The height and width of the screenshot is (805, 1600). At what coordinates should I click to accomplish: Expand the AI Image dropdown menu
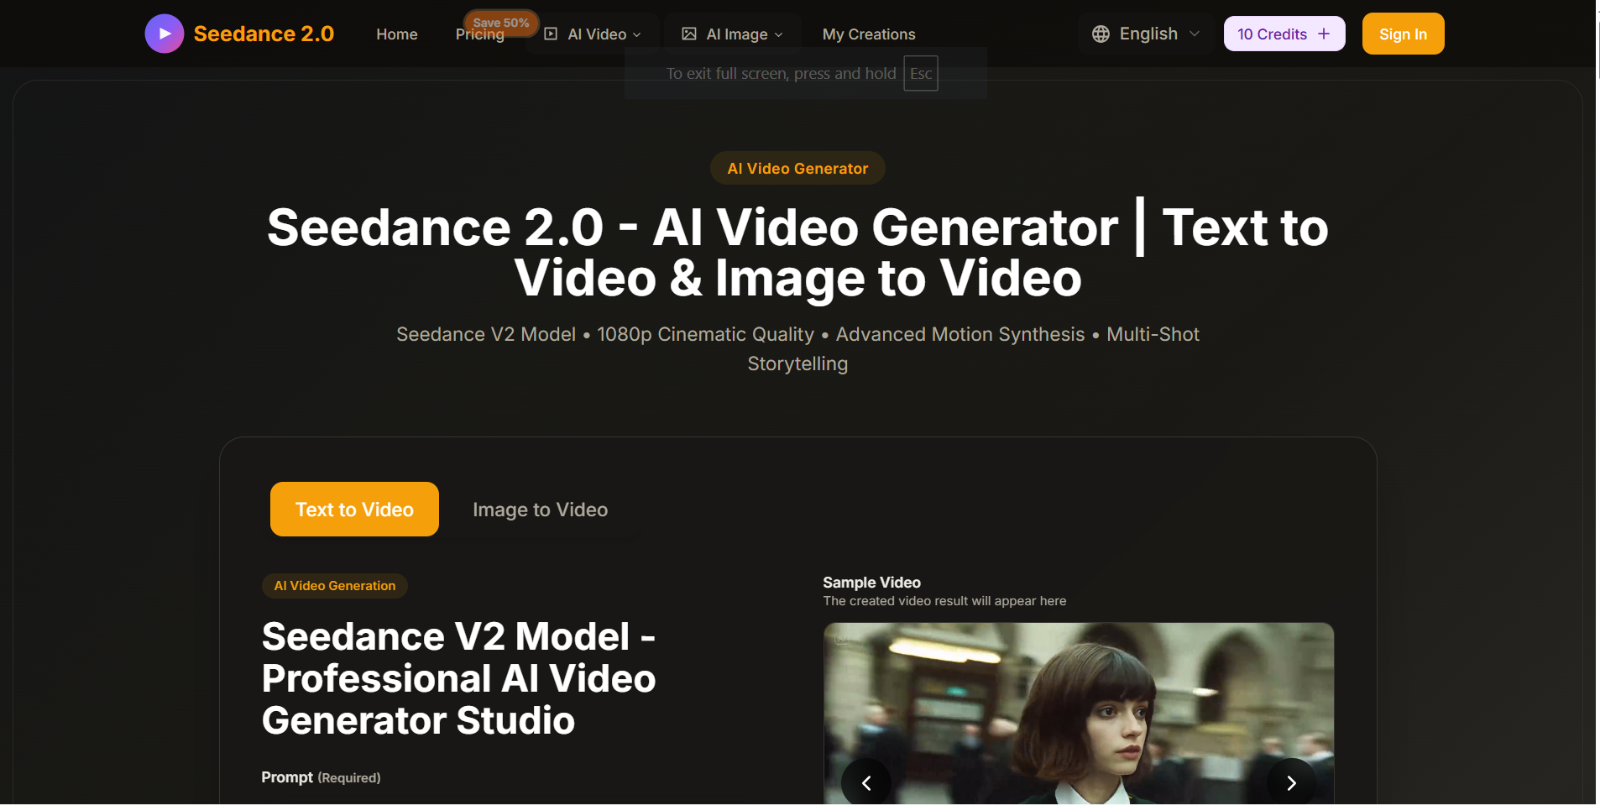tap(733, 34)
